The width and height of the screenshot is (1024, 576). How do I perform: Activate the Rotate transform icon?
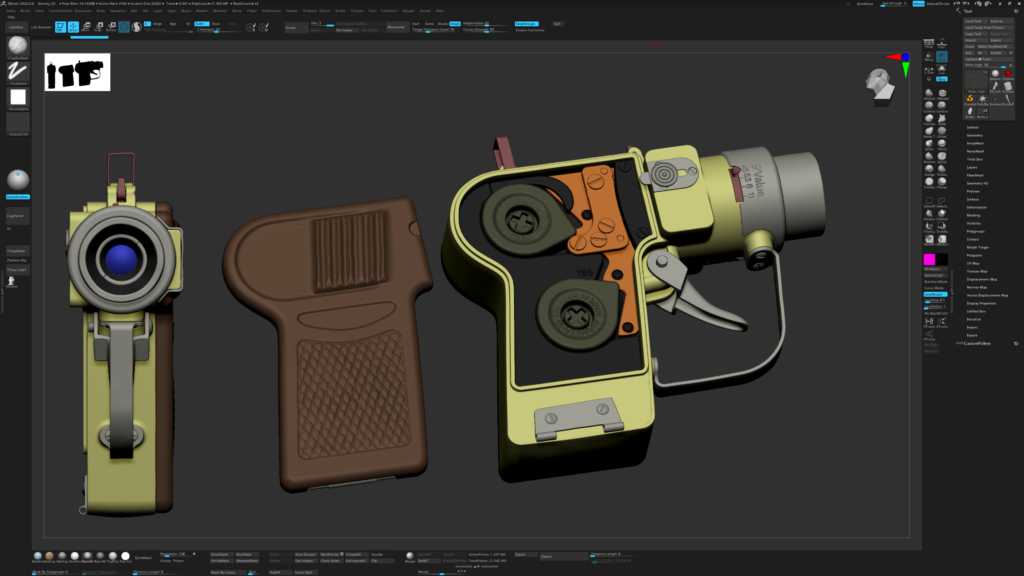[110, 27]
